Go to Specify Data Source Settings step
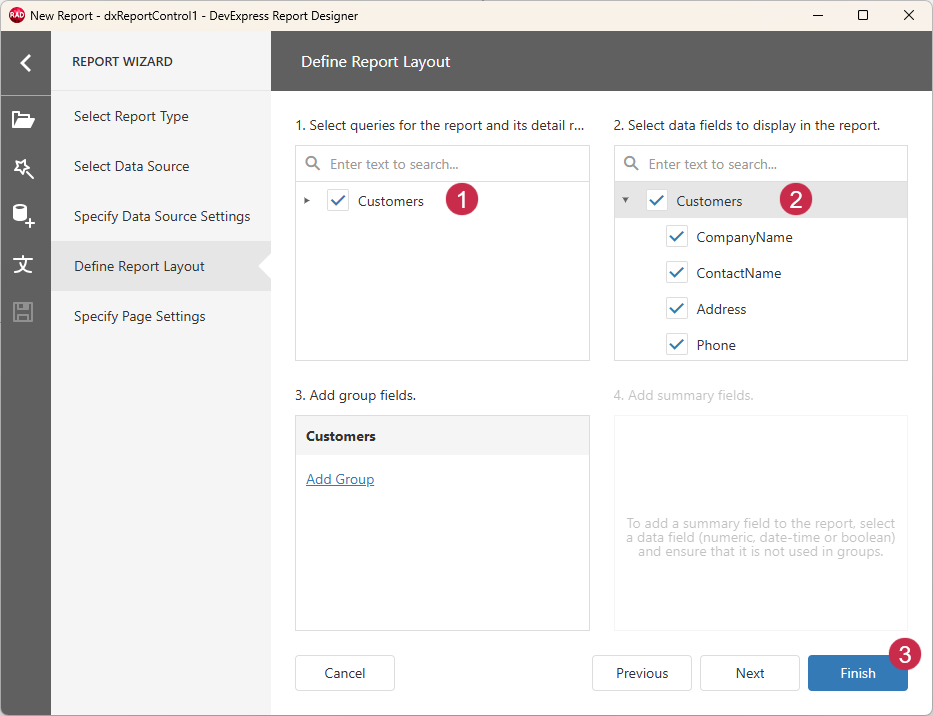 (161, 216)
